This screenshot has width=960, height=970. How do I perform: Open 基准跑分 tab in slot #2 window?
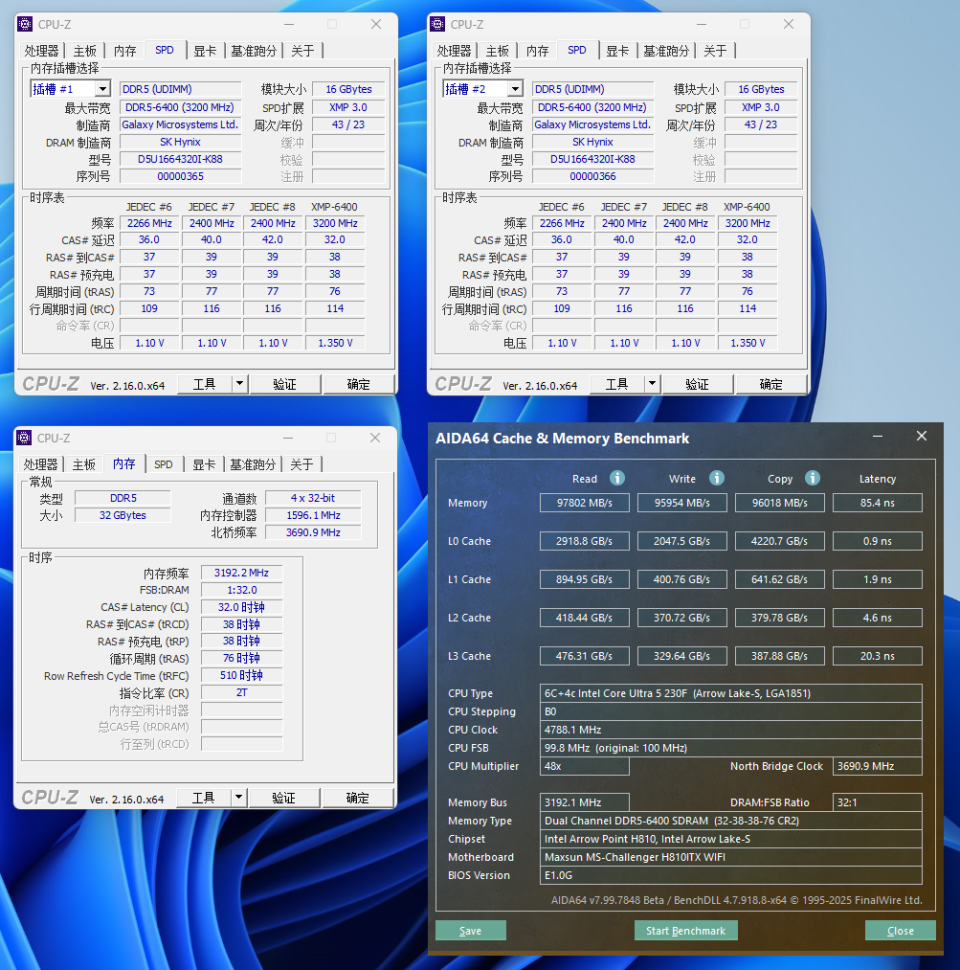[x=666, y=51]
